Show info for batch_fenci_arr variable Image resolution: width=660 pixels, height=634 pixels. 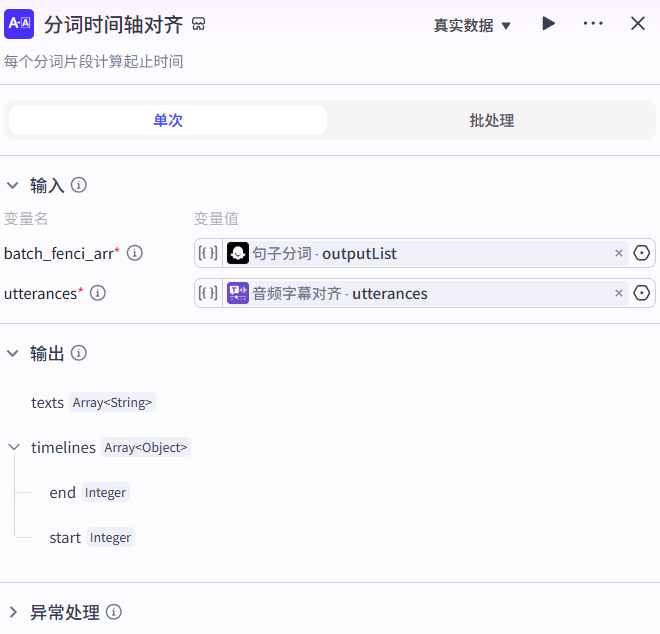(135, 253)
